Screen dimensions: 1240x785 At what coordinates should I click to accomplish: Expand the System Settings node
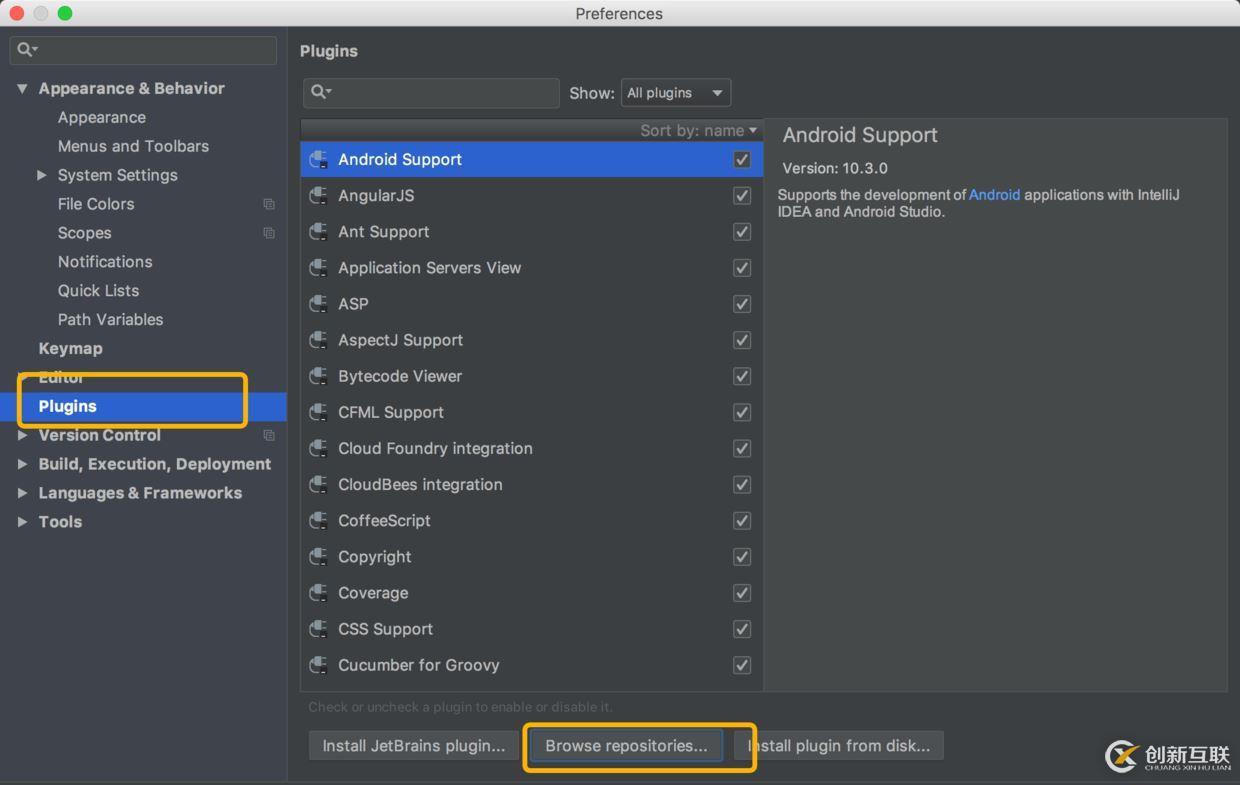(41, 175)
